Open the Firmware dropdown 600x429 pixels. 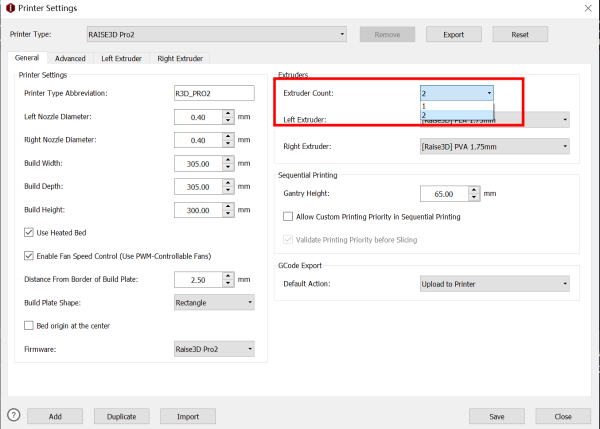click(x=213, y=349)
